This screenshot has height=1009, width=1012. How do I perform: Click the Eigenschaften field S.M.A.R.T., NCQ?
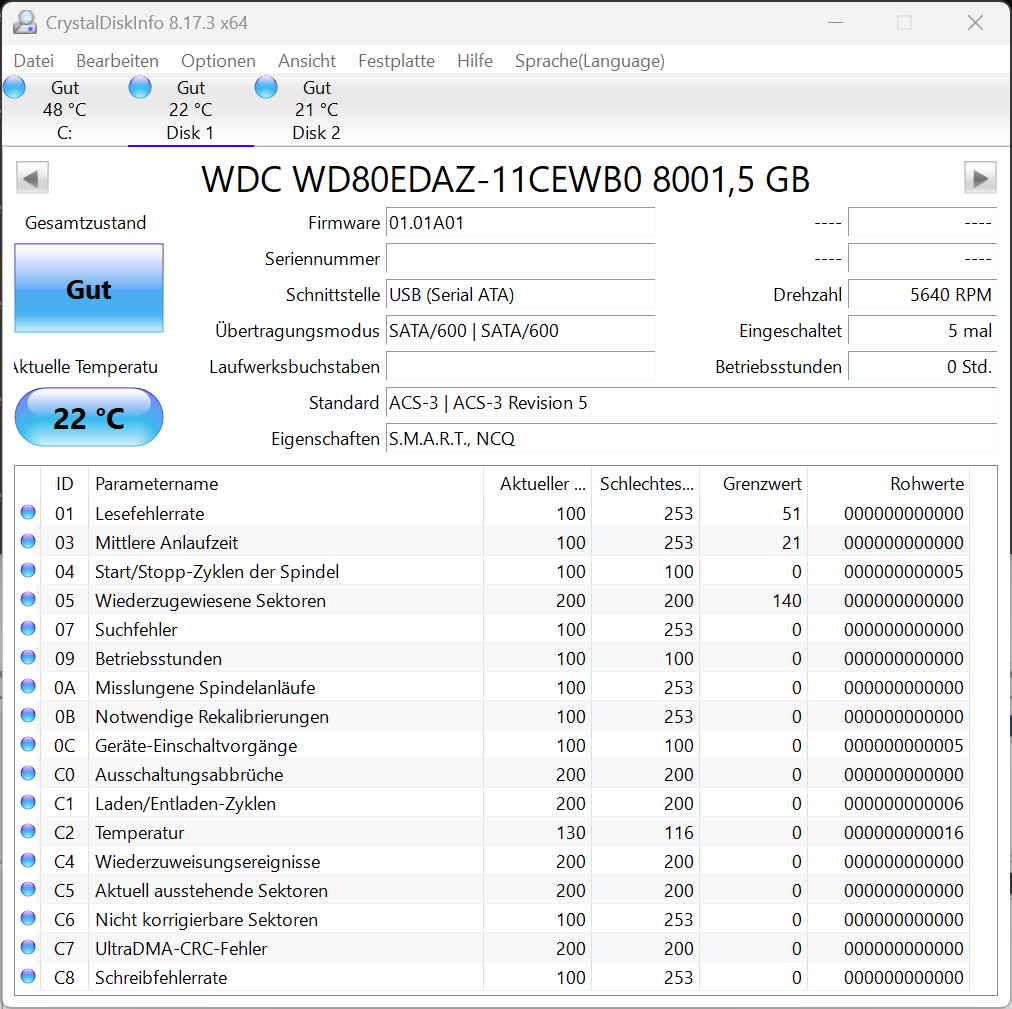point(691,440)
